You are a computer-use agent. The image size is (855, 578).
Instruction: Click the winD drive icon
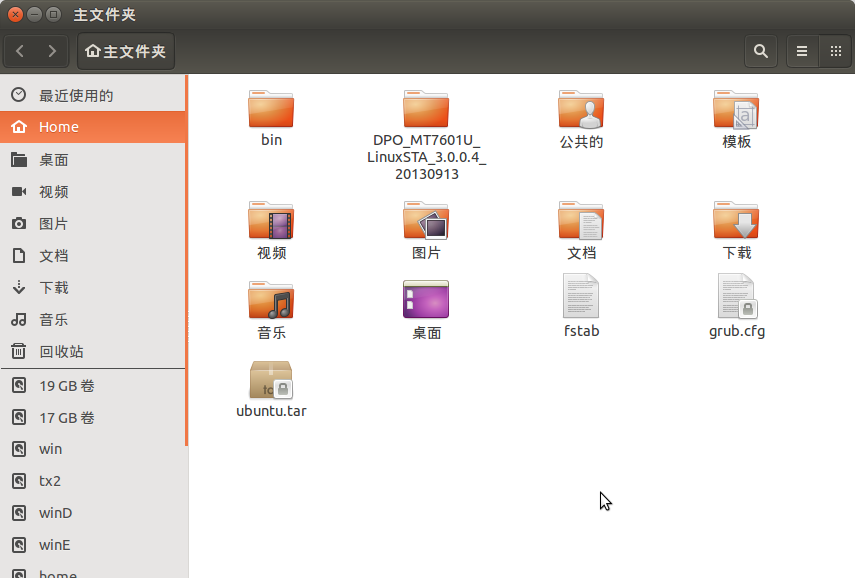(x=19, y=513)
